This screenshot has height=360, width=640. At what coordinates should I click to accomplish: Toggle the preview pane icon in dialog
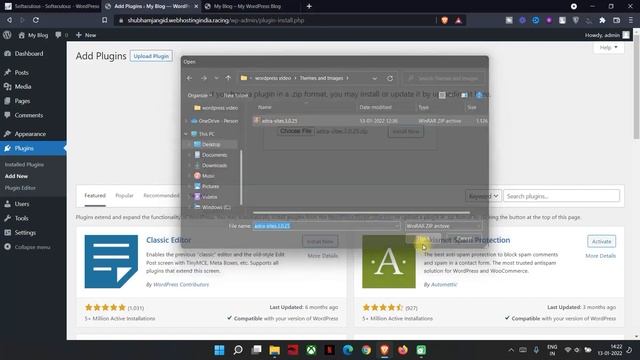pyautogui.click(x=464, y=95)
